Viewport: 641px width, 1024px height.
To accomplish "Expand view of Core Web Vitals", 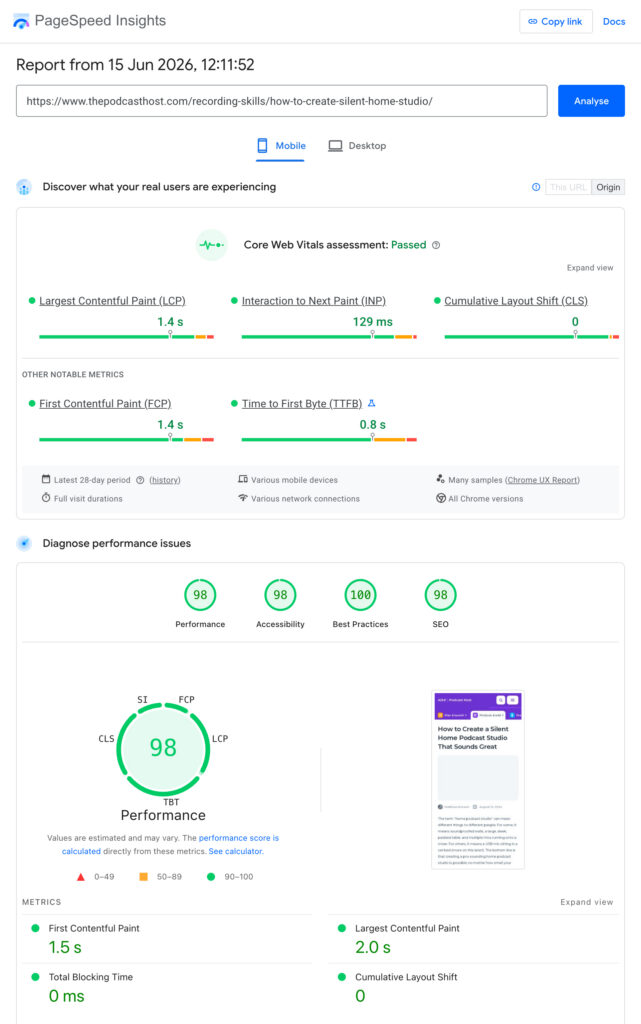I will (x=589, y=268).
